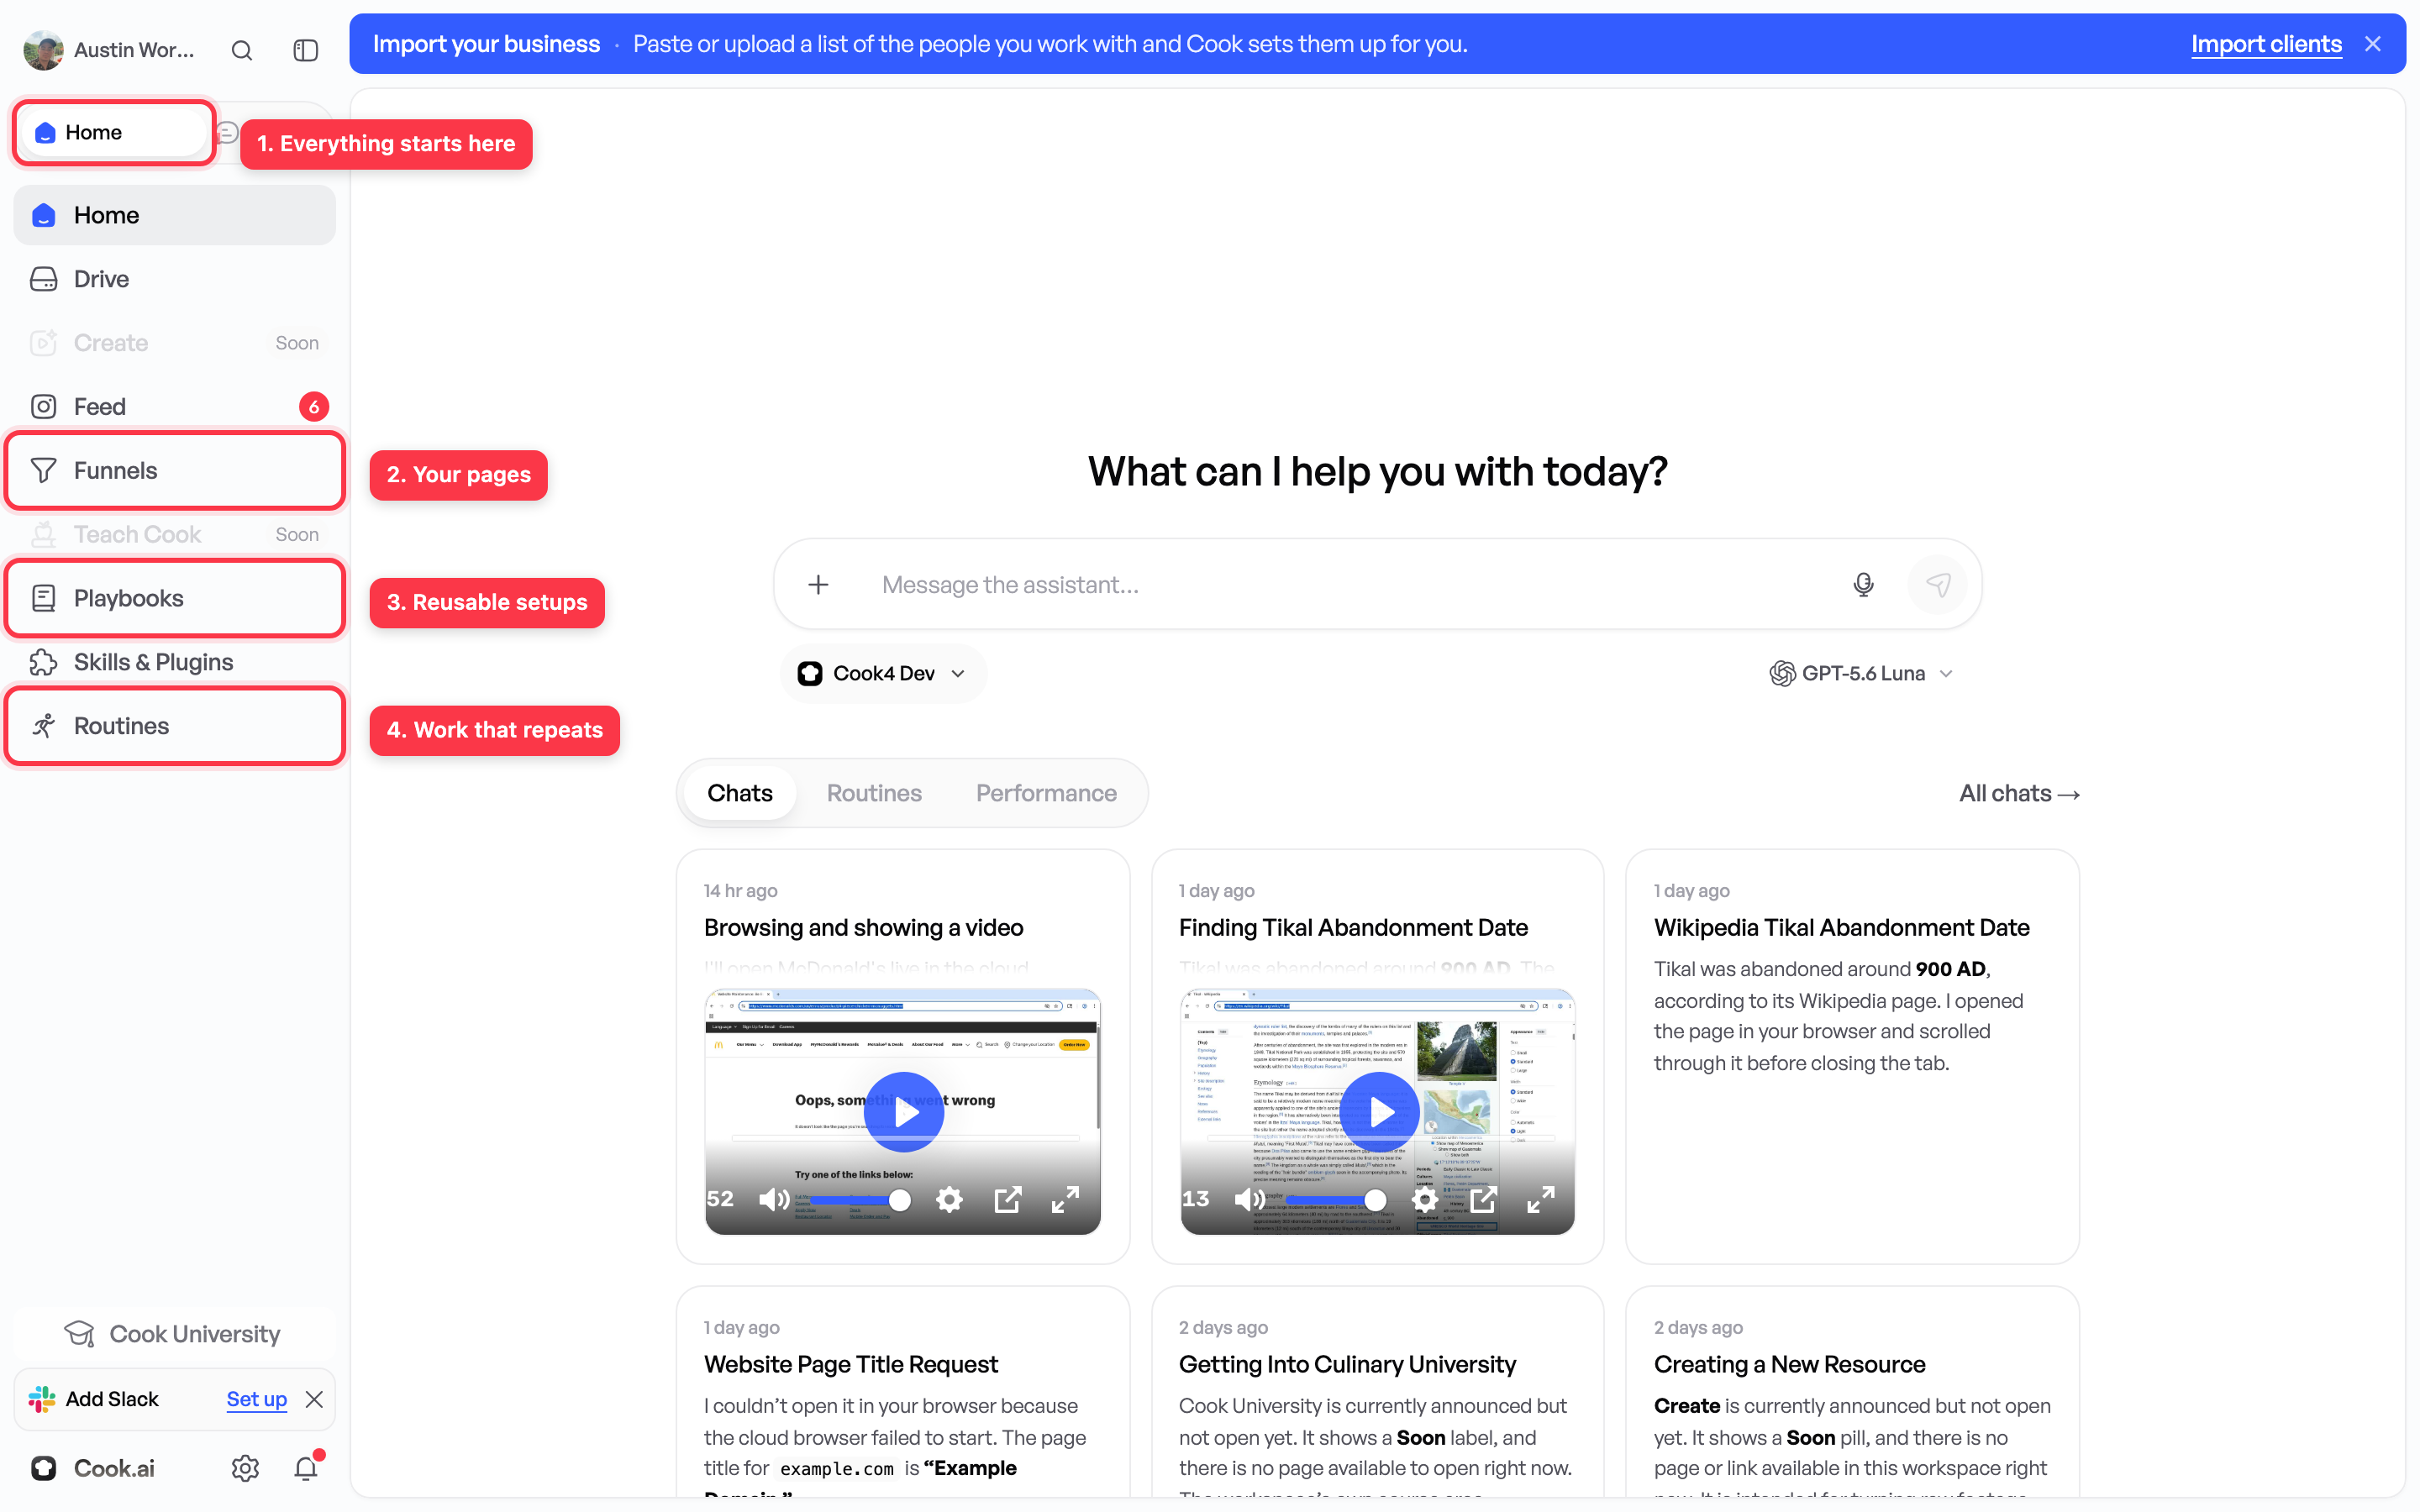Image resolution: width=2420 pixels, height=1512 pixels.
Task: Collapse the sidebar with the panel icon
Action: click(305, 50)
